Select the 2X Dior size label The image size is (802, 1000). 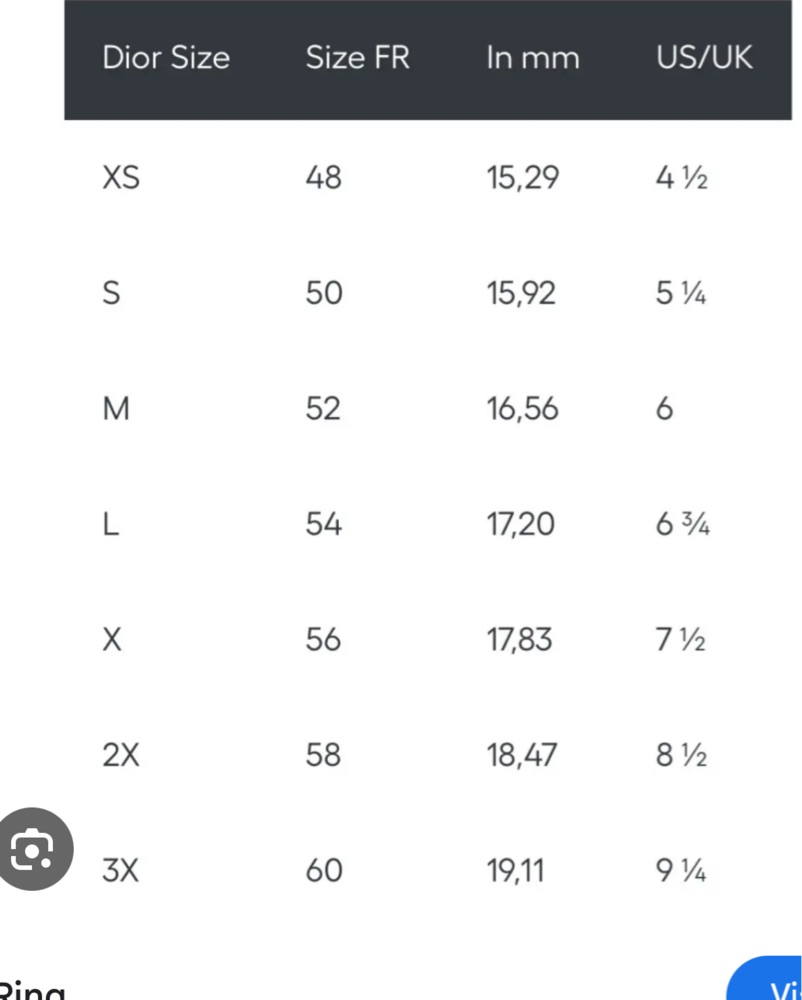(121, 754)
